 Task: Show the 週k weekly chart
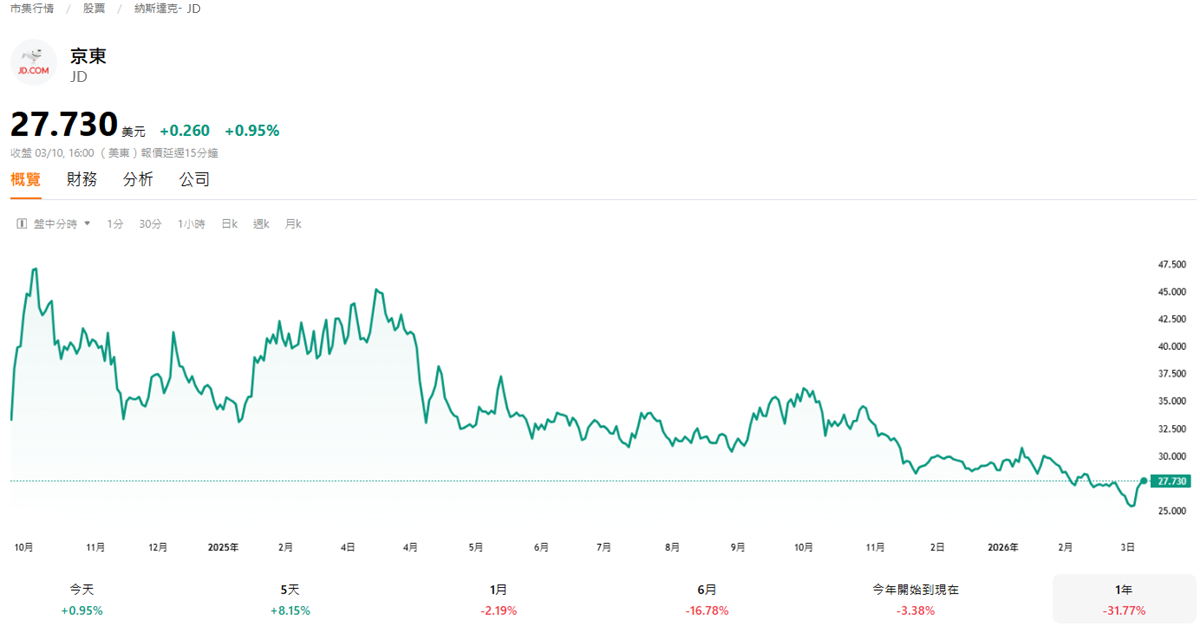261,224
